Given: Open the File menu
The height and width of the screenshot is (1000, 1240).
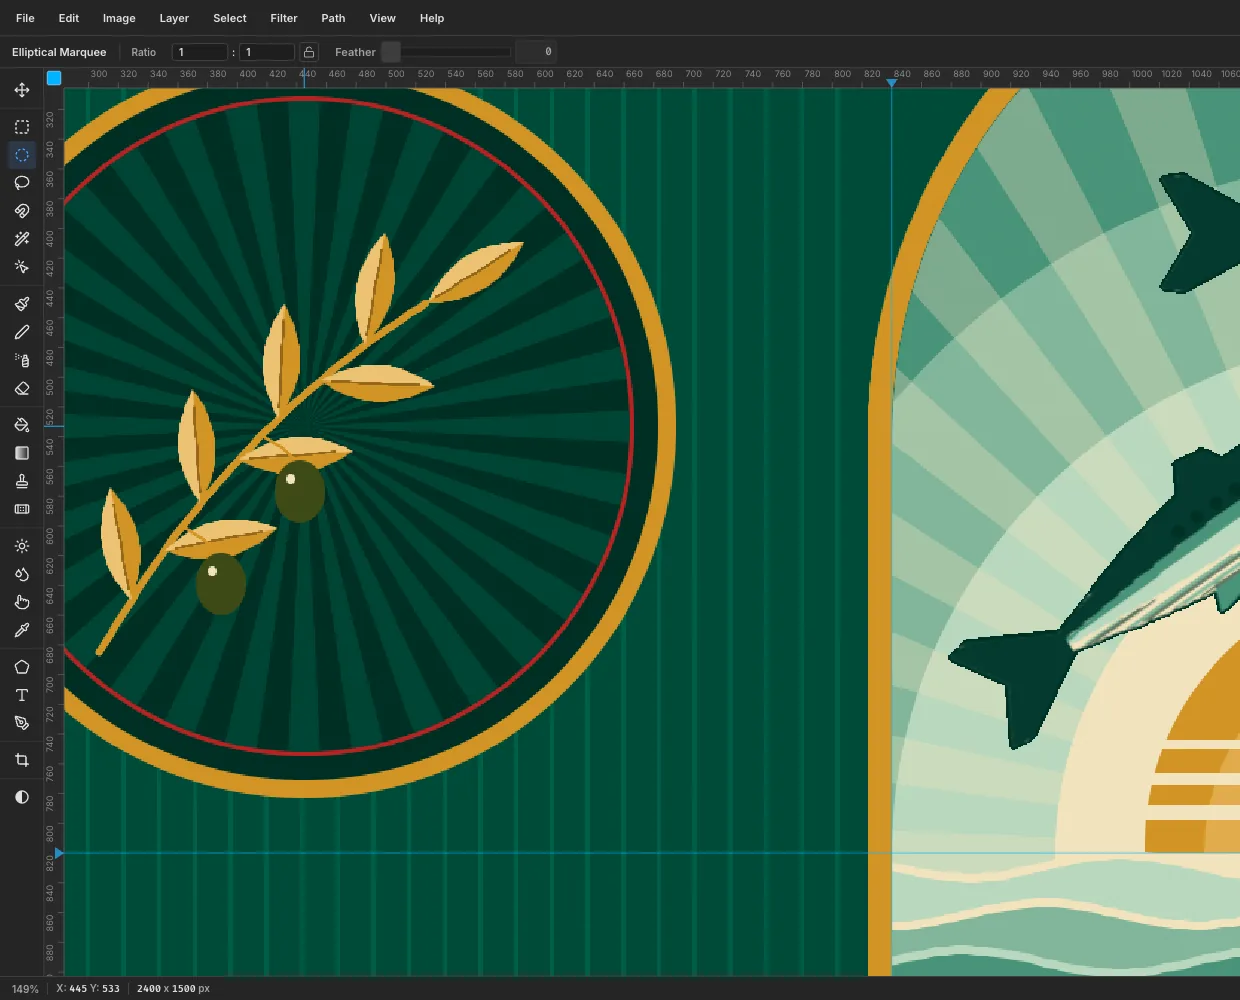Looking at the screenshot, I should 25,18.
